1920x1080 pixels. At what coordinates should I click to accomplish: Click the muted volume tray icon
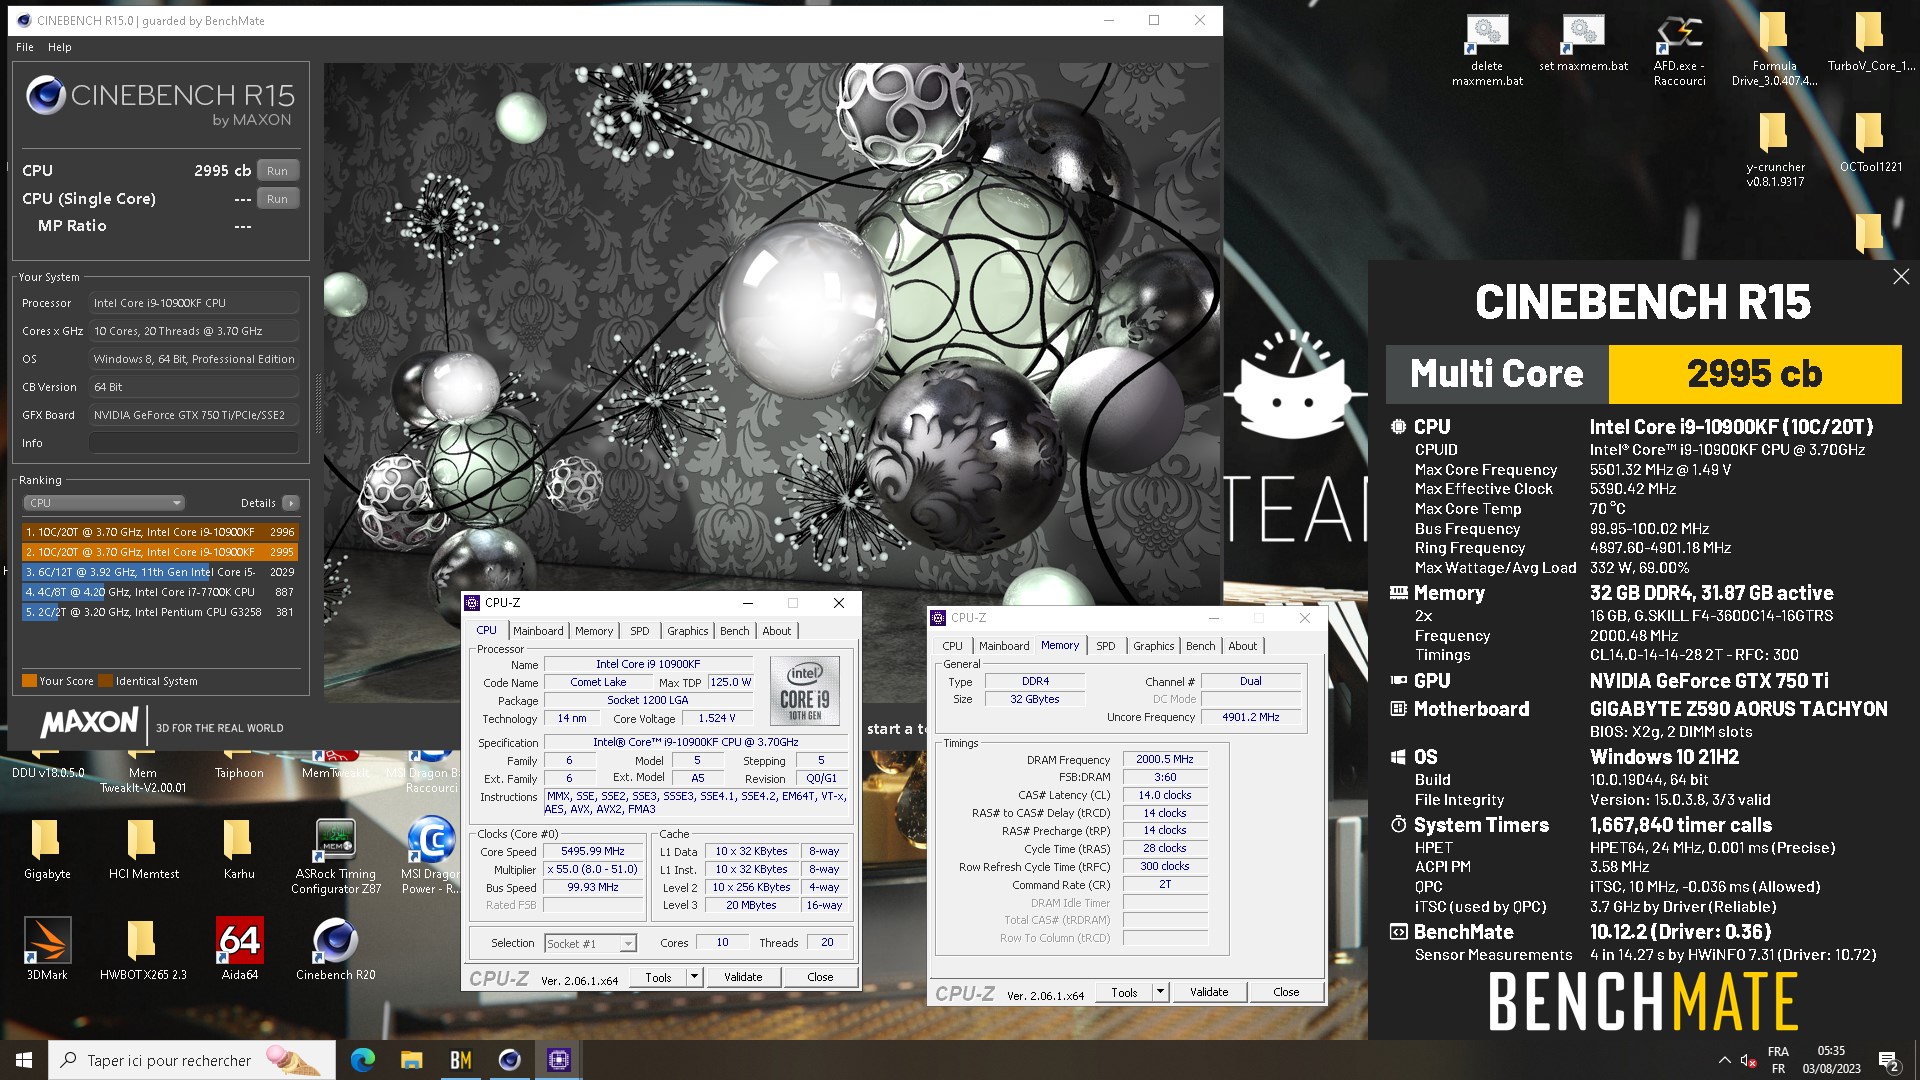click(1748, 1060)
